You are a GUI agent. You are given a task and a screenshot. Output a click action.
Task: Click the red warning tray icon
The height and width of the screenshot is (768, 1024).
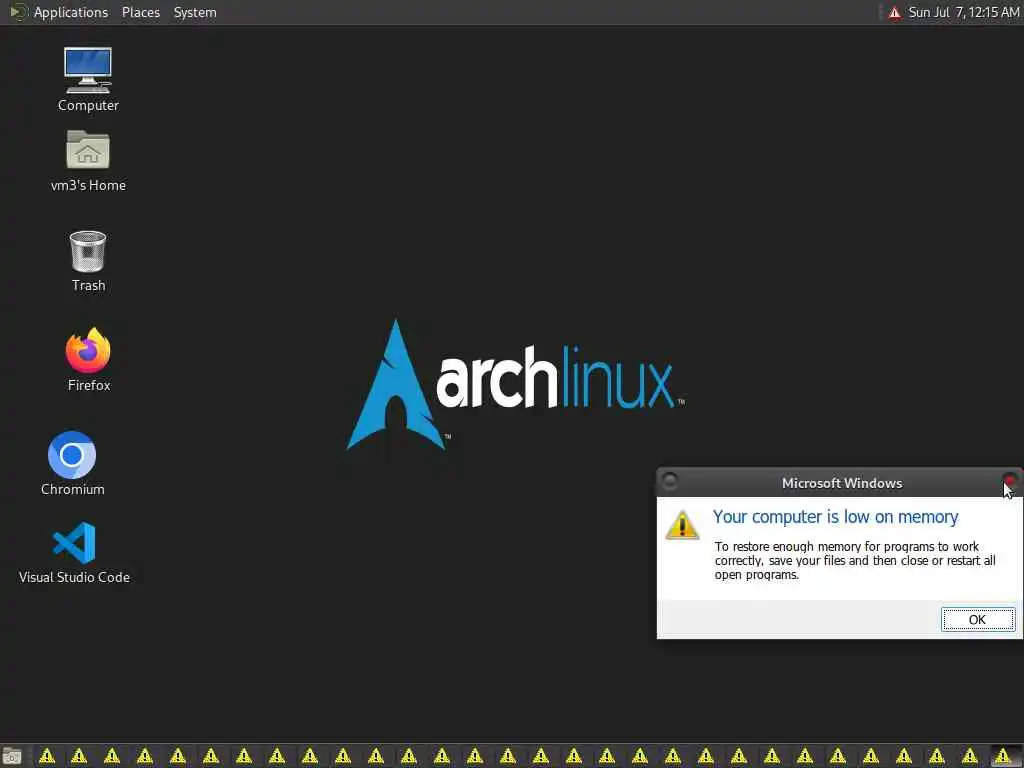[x=894, y=12]
